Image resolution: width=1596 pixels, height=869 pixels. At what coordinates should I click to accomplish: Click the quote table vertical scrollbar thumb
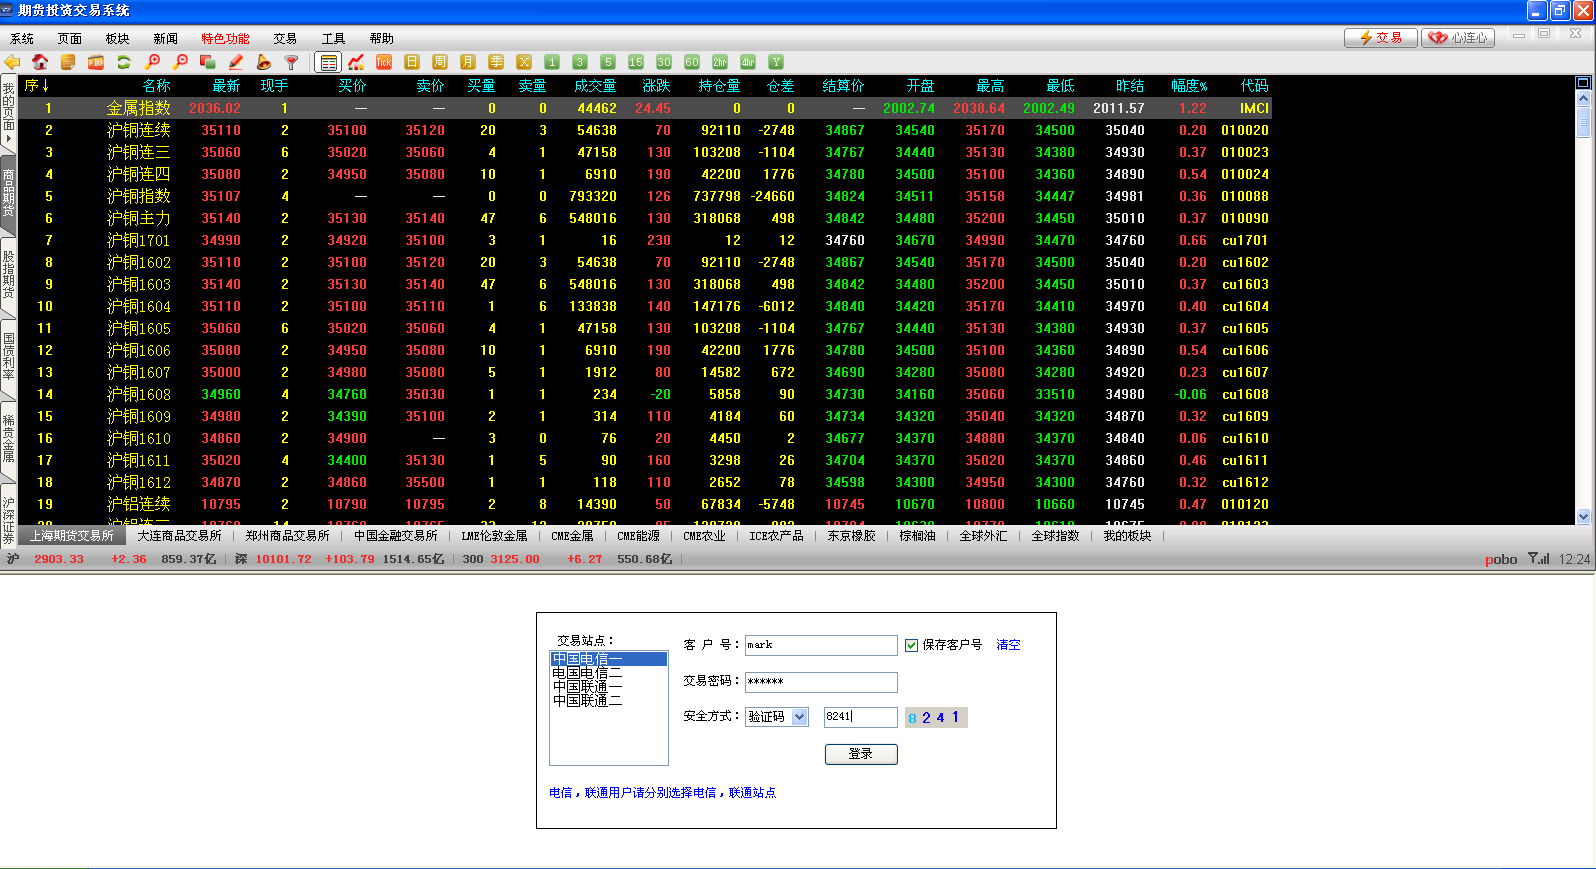(1583, 122)
